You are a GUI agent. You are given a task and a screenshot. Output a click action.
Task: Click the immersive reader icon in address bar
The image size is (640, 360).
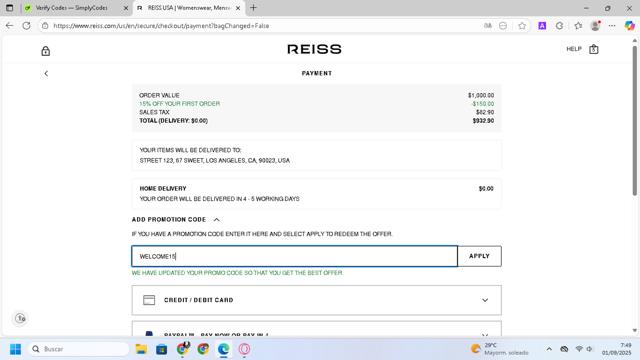click(503, 26)
